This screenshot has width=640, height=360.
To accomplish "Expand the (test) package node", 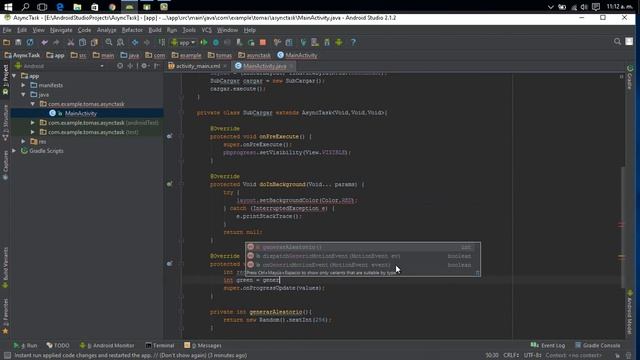I will (33, 132).
